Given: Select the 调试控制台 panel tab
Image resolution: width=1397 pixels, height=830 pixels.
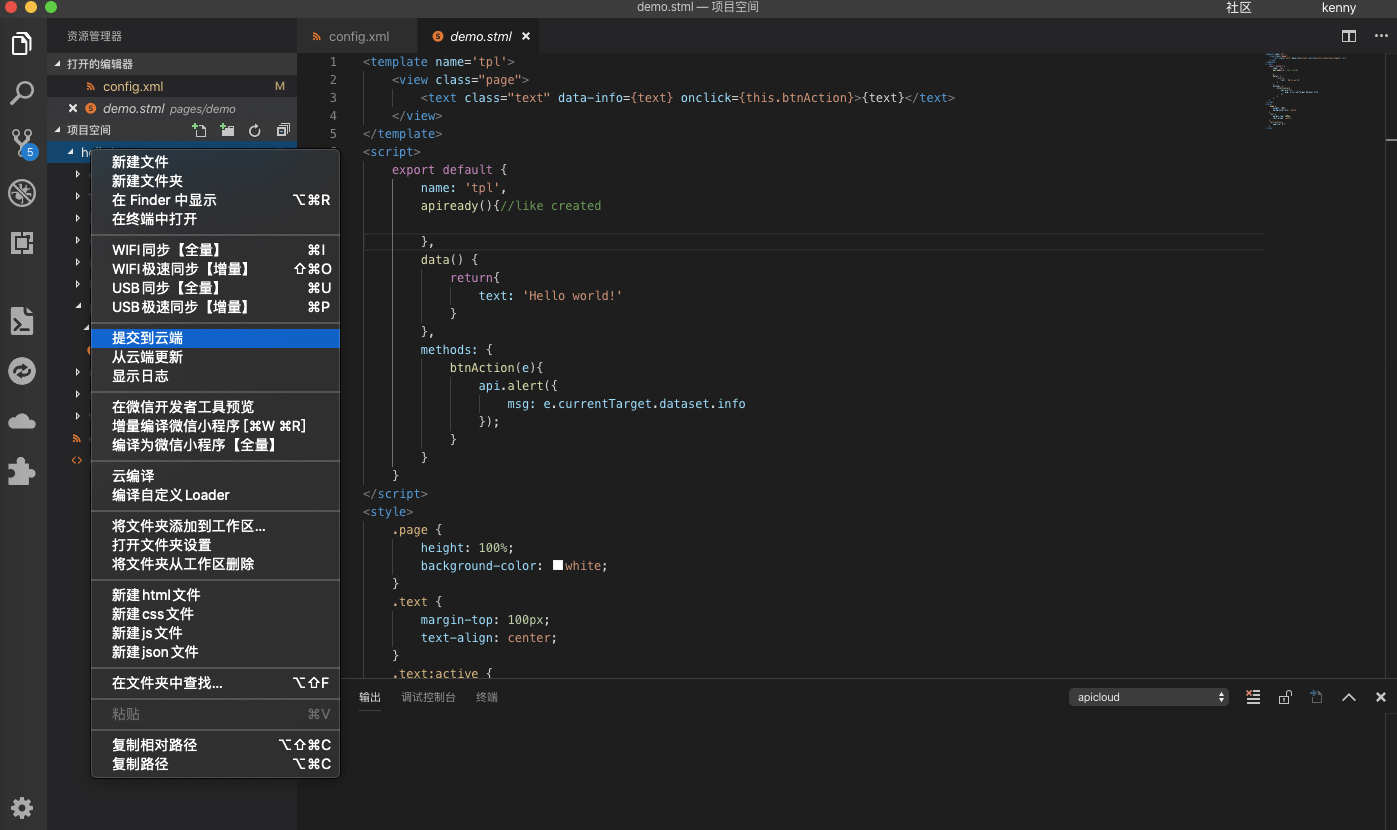Looking at the screenshot, I should pyautogui.click(x=428, y=697).
